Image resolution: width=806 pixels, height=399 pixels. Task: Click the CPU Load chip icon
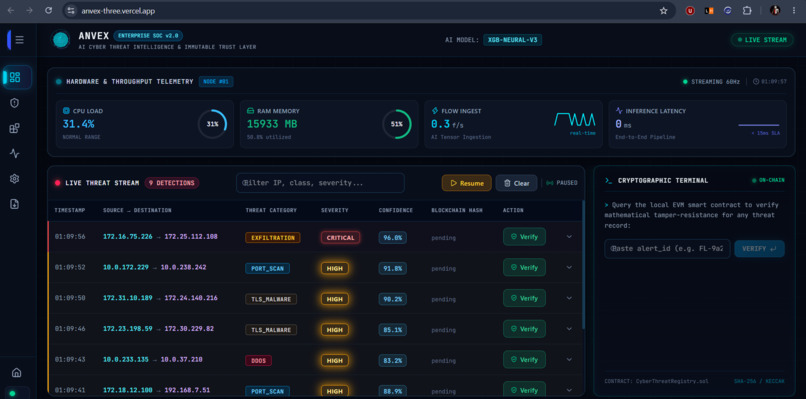coord(66,111)
